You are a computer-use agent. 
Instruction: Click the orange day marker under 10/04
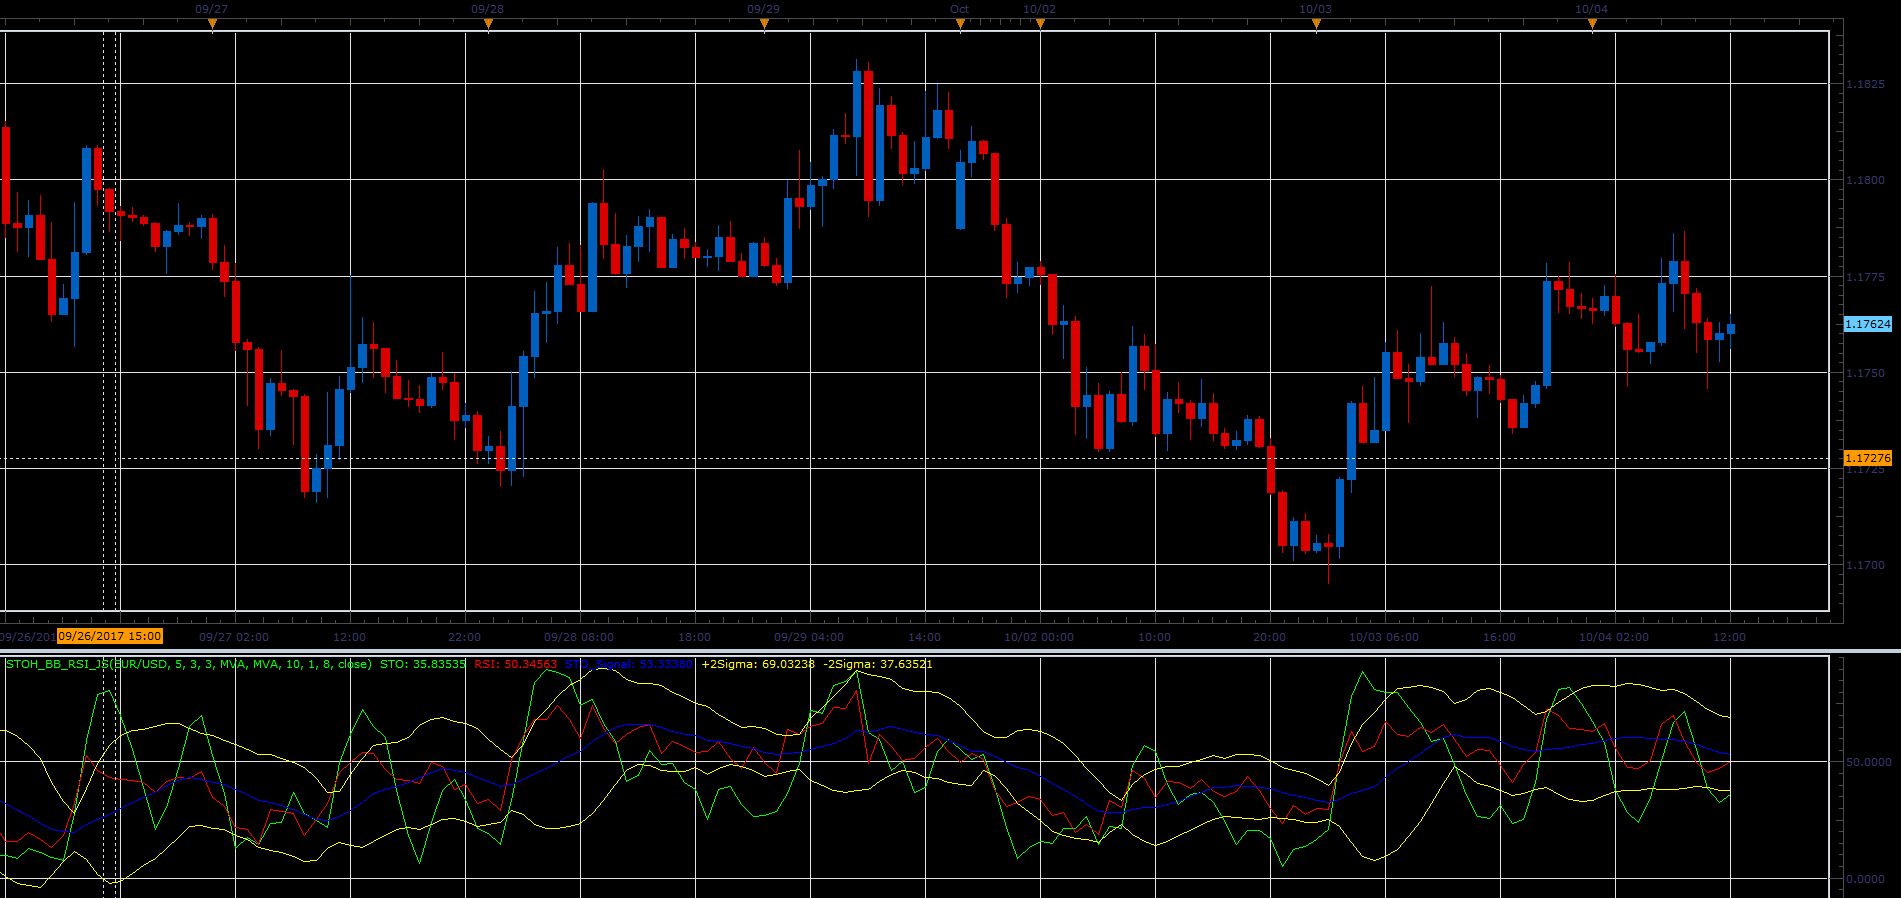coord(1592,25)
